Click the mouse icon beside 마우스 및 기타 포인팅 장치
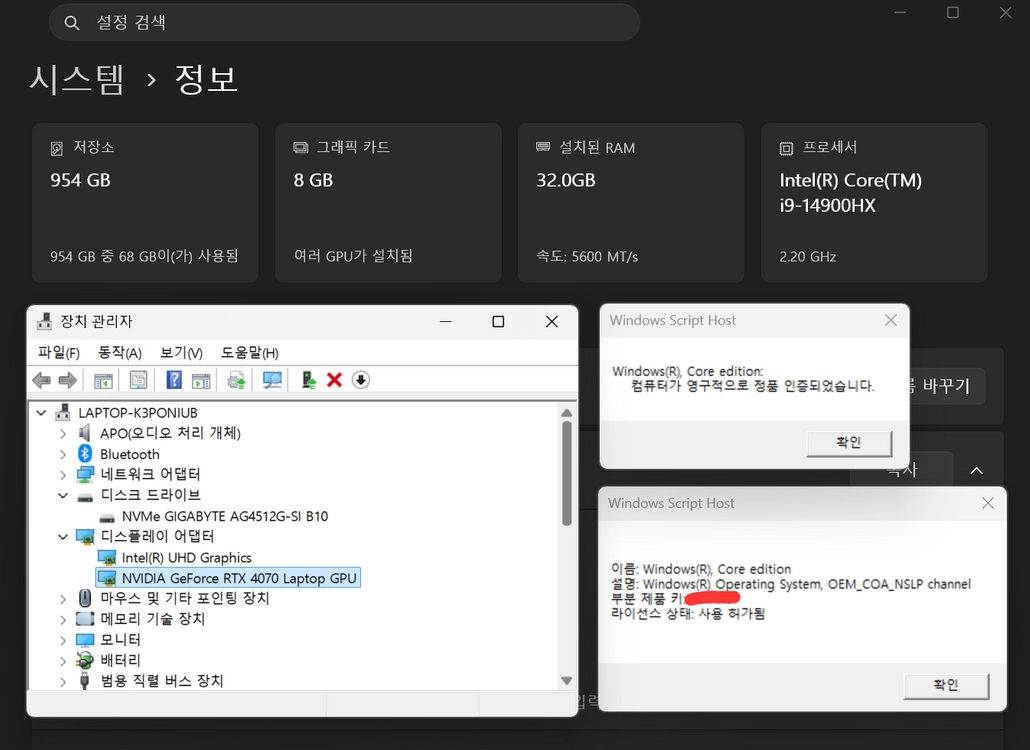 point(85,598)
